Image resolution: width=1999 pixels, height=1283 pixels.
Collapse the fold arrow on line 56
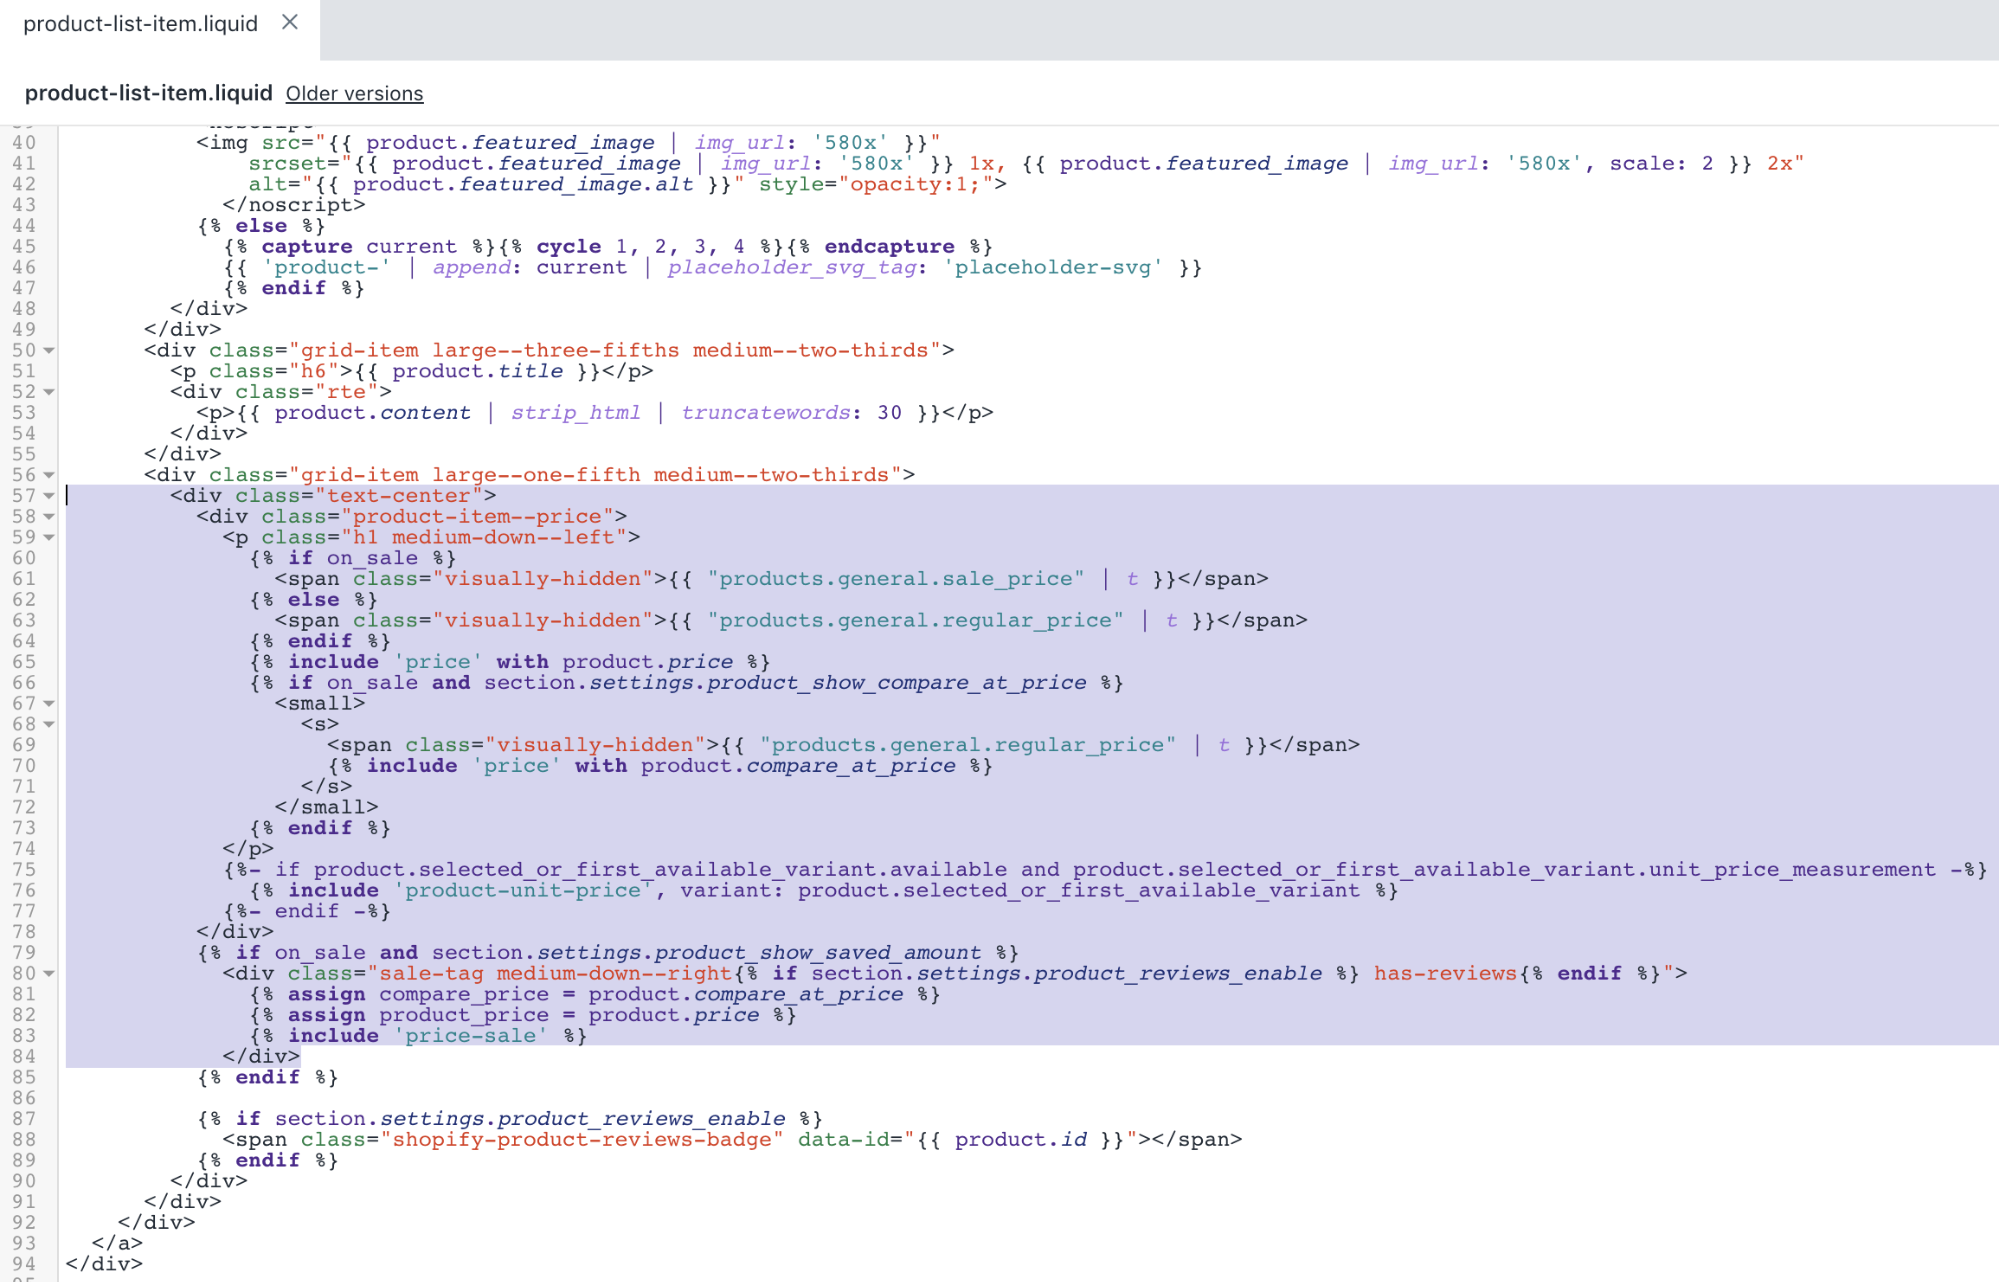(48, 476)
